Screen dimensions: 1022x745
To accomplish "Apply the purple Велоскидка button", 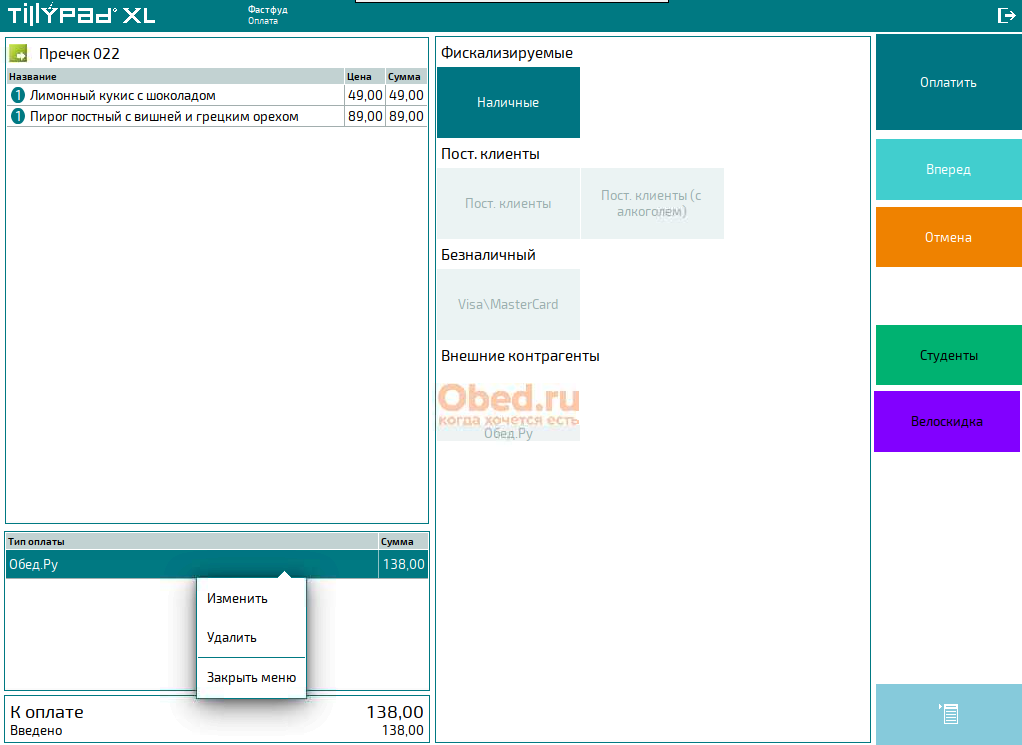I will (946, 421).
